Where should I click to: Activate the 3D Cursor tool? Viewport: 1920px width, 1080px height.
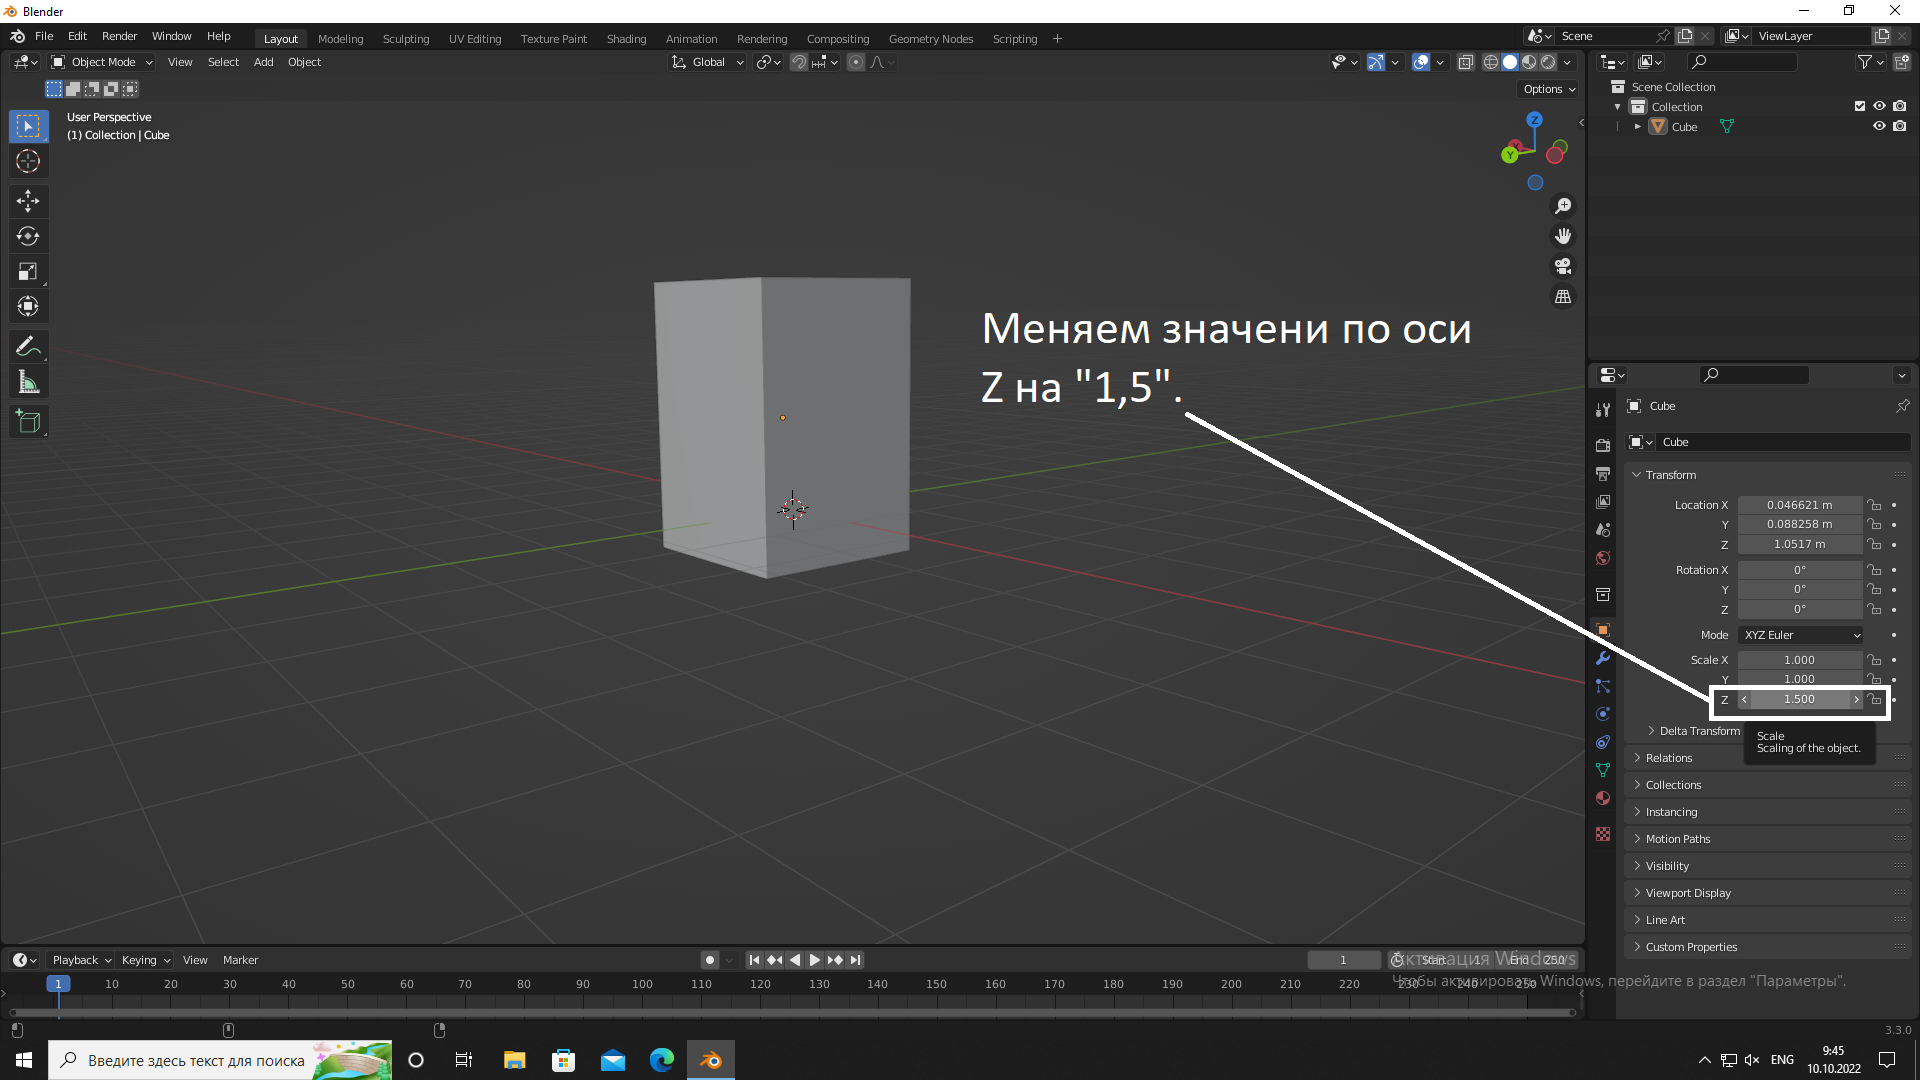[x=28, y=161]
